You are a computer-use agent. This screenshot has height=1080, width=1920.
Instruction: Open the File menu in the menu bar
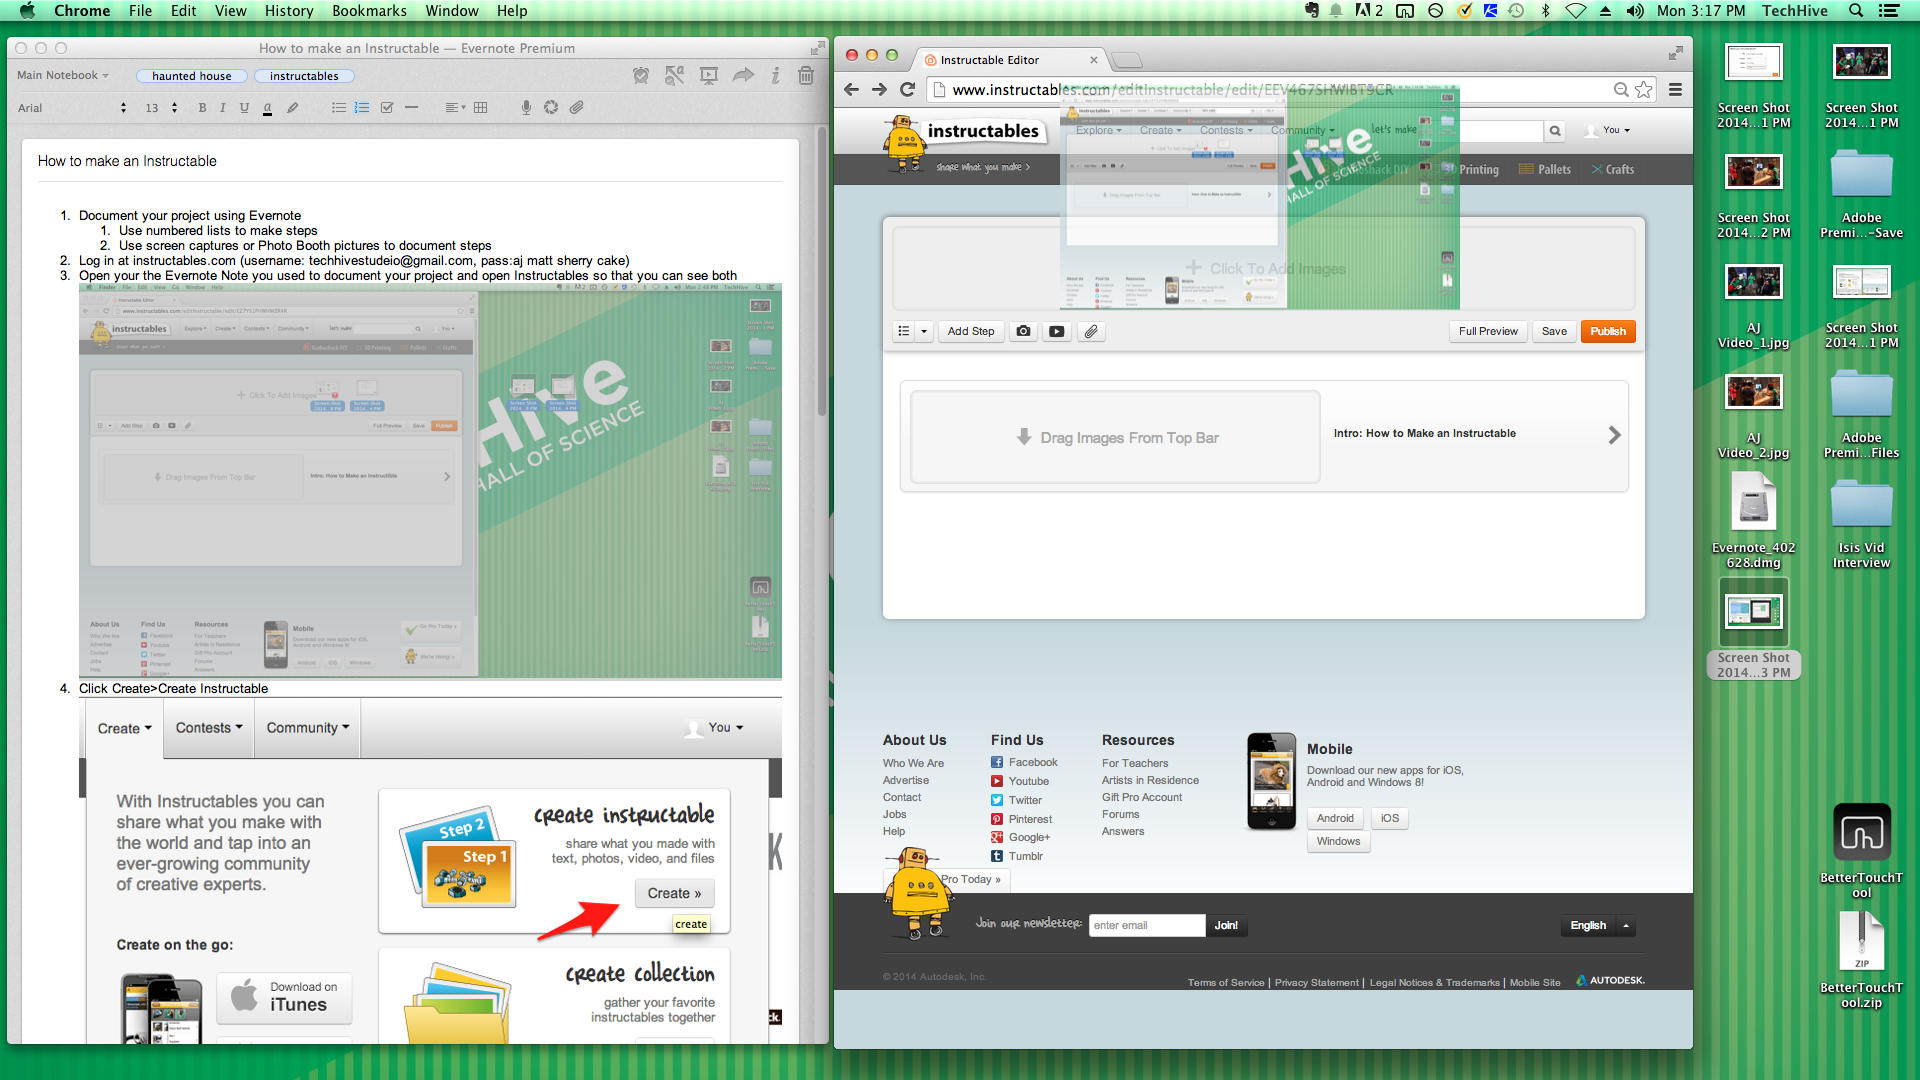point(140,11)
